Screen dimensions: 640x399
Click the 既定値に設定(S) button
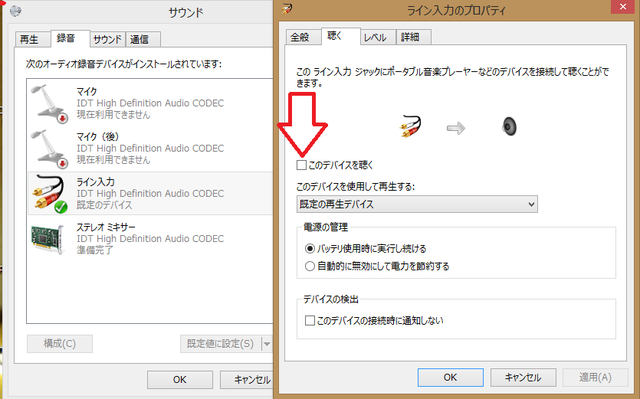click(221, 344)
